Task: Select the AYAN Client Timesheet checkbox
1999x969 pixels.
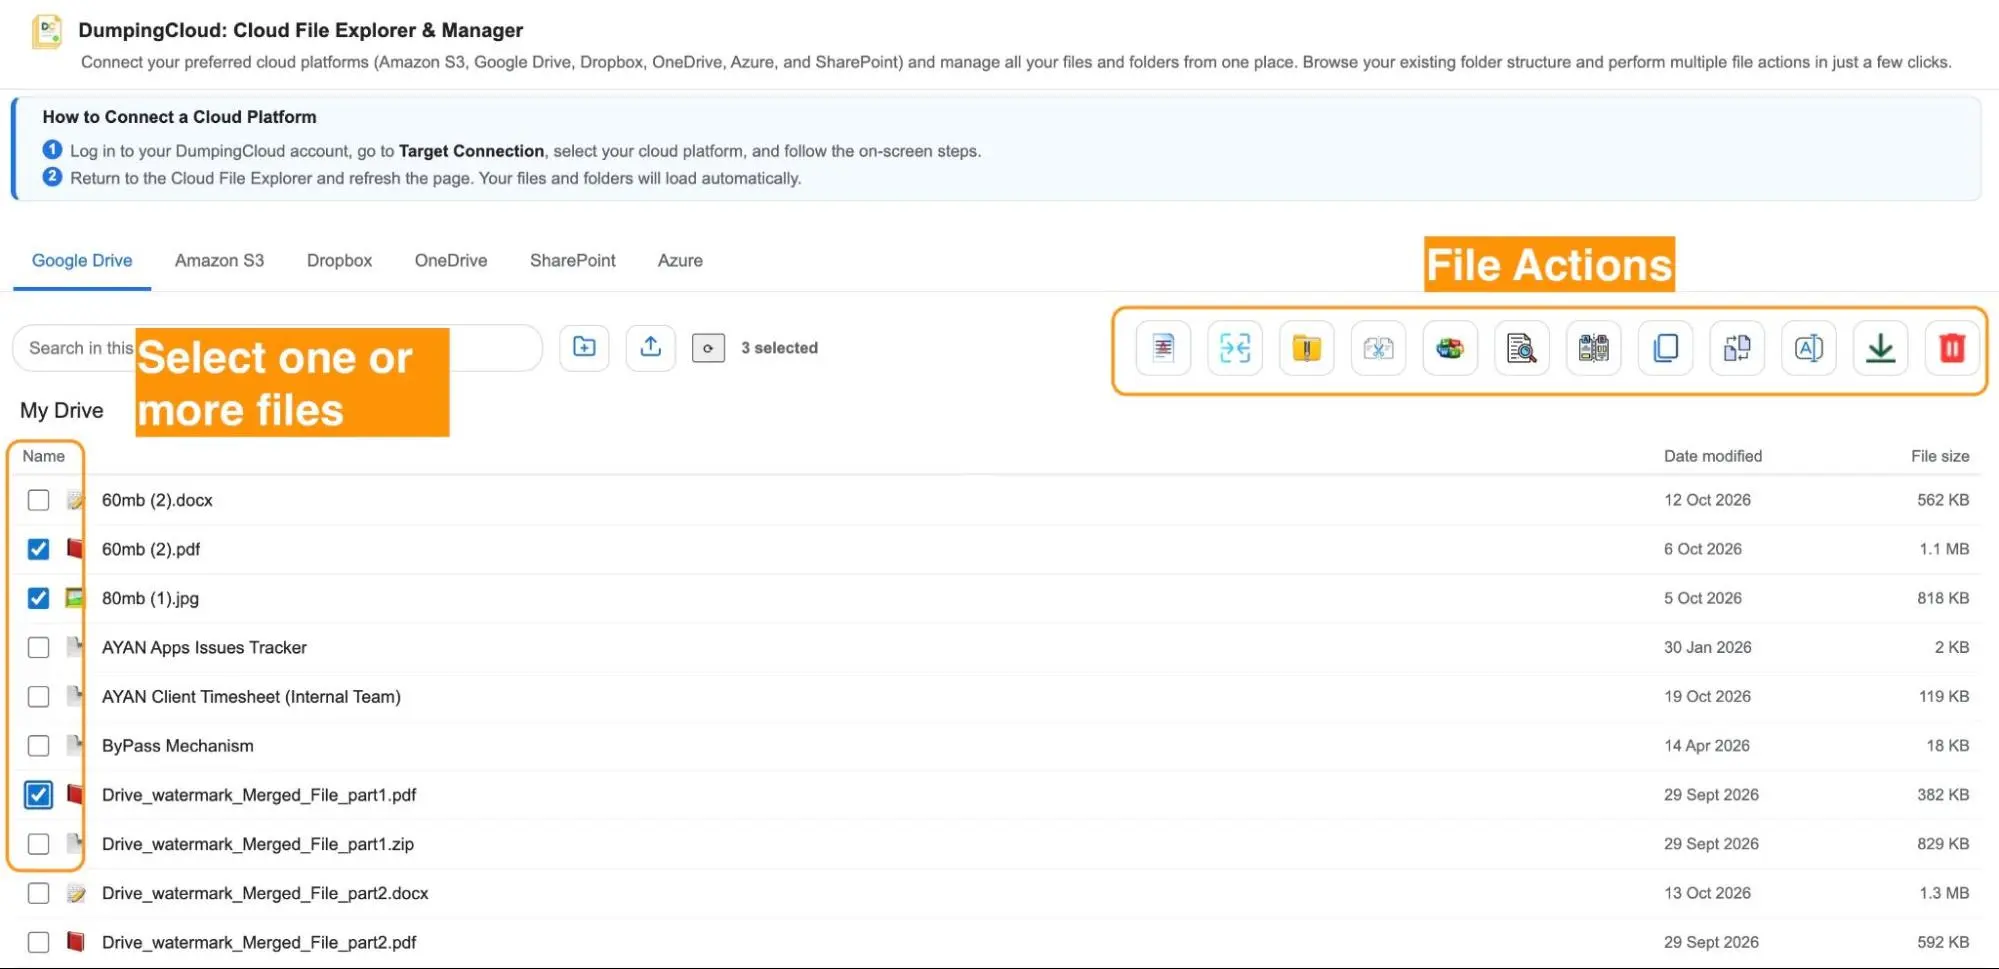Action: (38, 697)
